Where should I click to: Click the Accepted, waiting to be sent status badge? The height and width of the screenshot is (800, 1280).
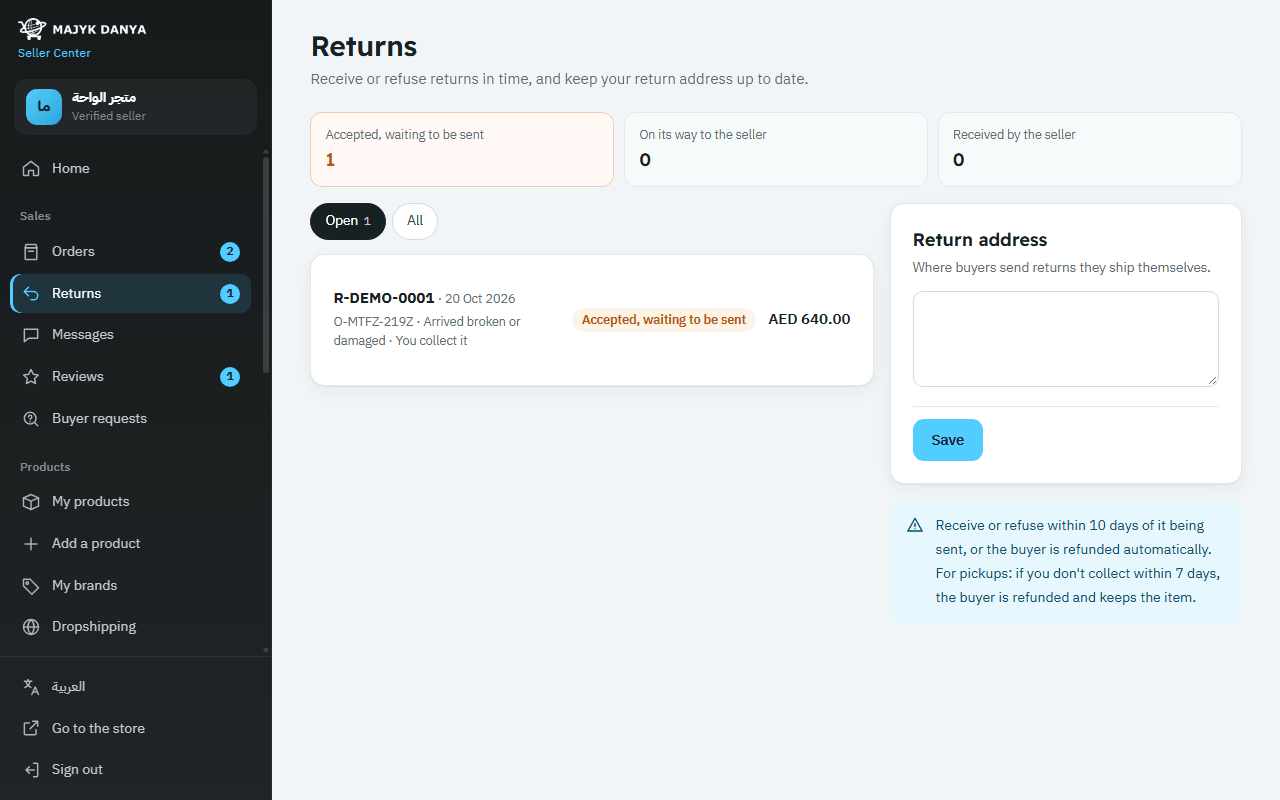(664, 320)
